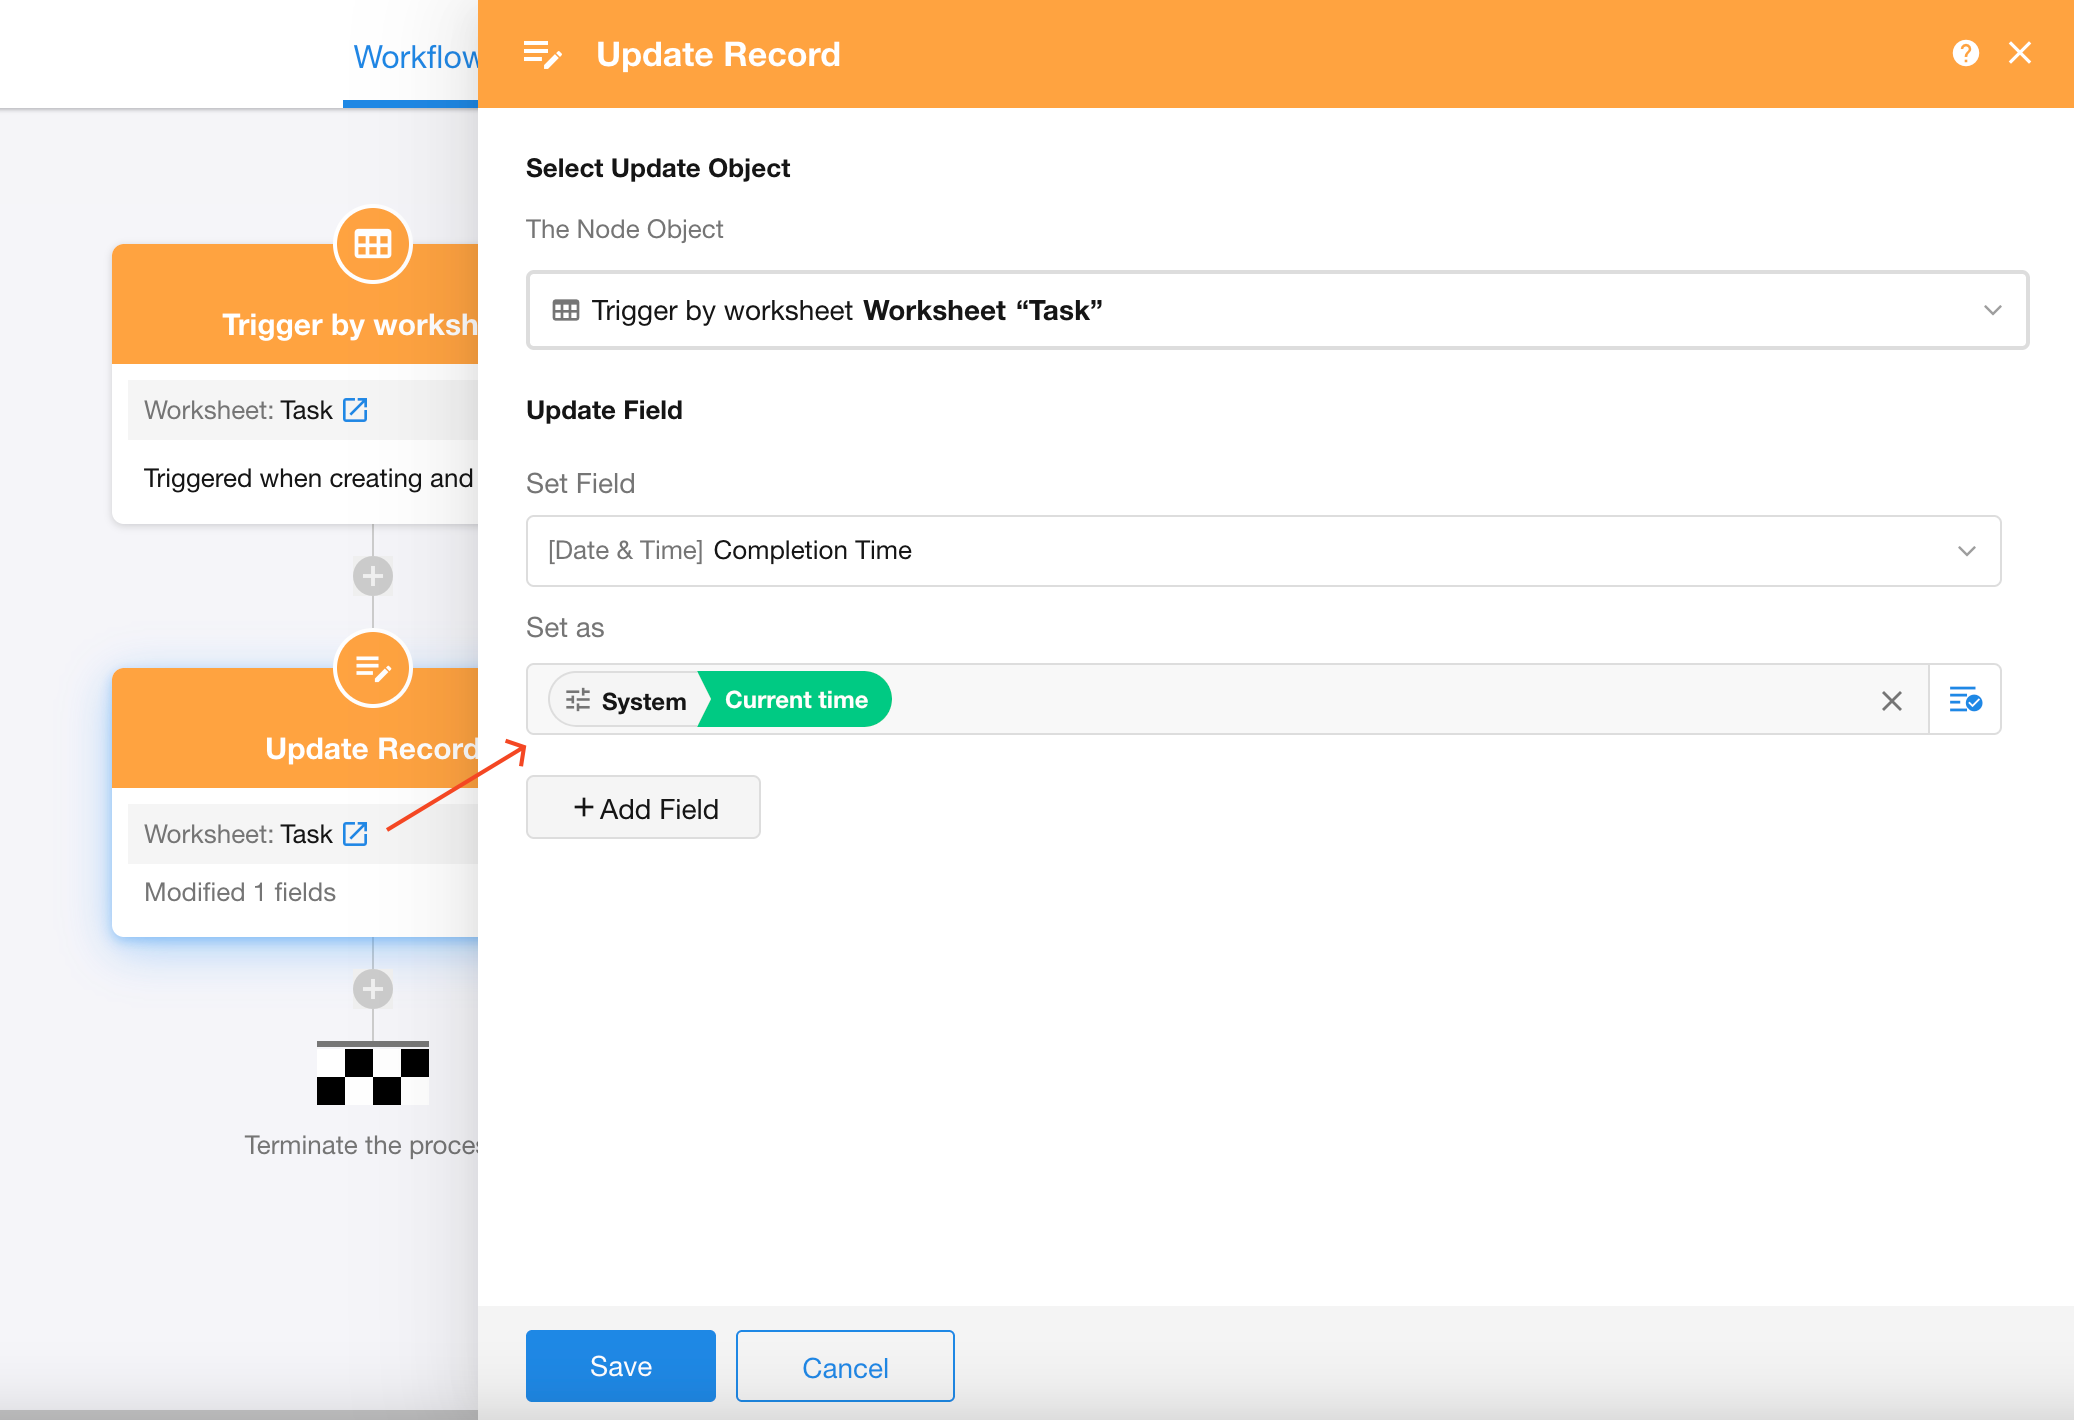Screen dimensions: 2074x1420
Task: Open Task worksheet link in trigger node
Action: [x=355, y=410]
